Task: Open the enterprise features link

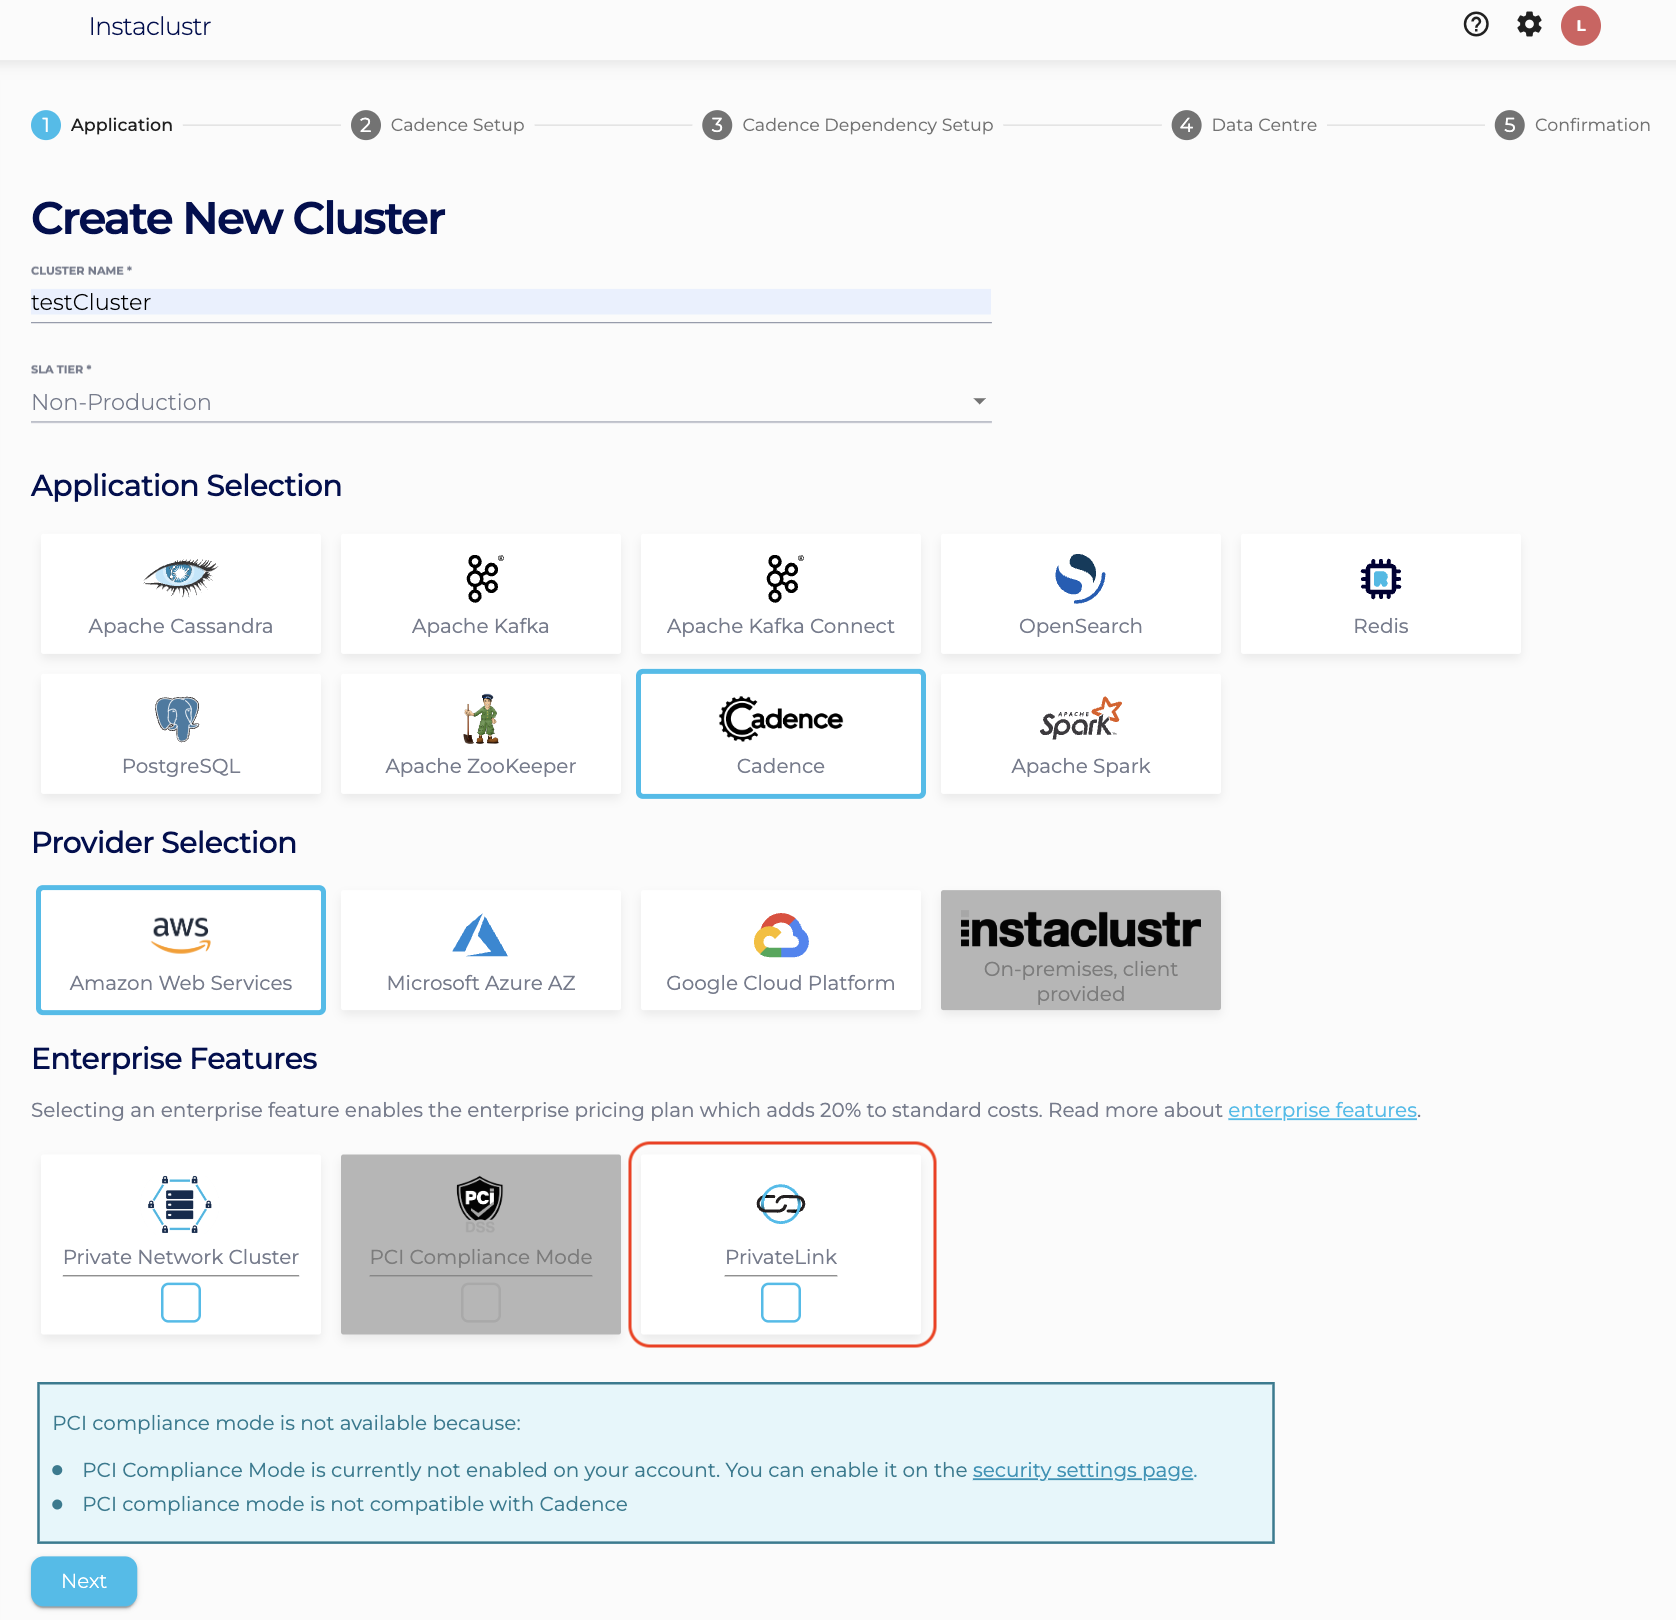Action: tap(1321, 1110)
